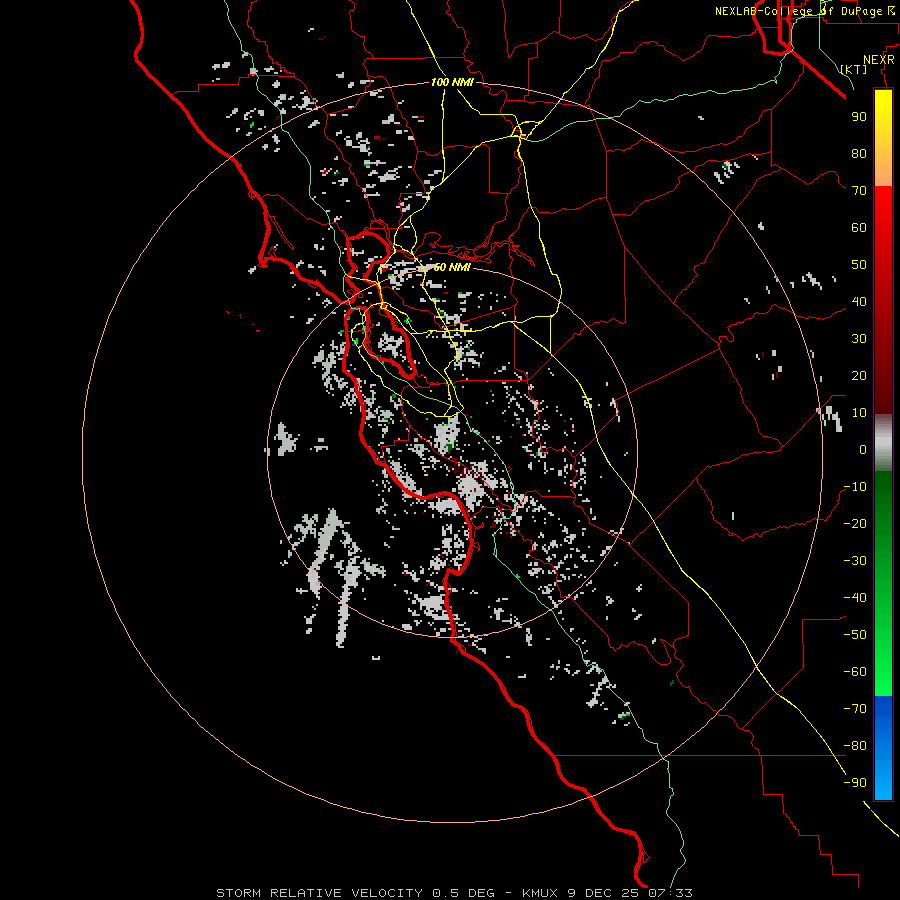Click the 60 value on velocity scale

click(x=859, y=228)
